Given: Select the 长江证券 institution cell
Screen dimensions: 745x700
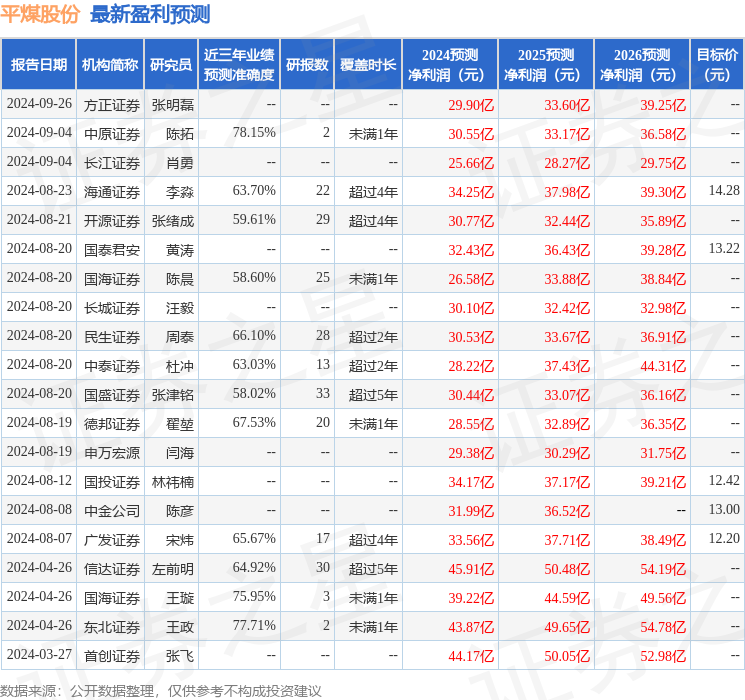Looking at the screenshot, I should point(112,163).
